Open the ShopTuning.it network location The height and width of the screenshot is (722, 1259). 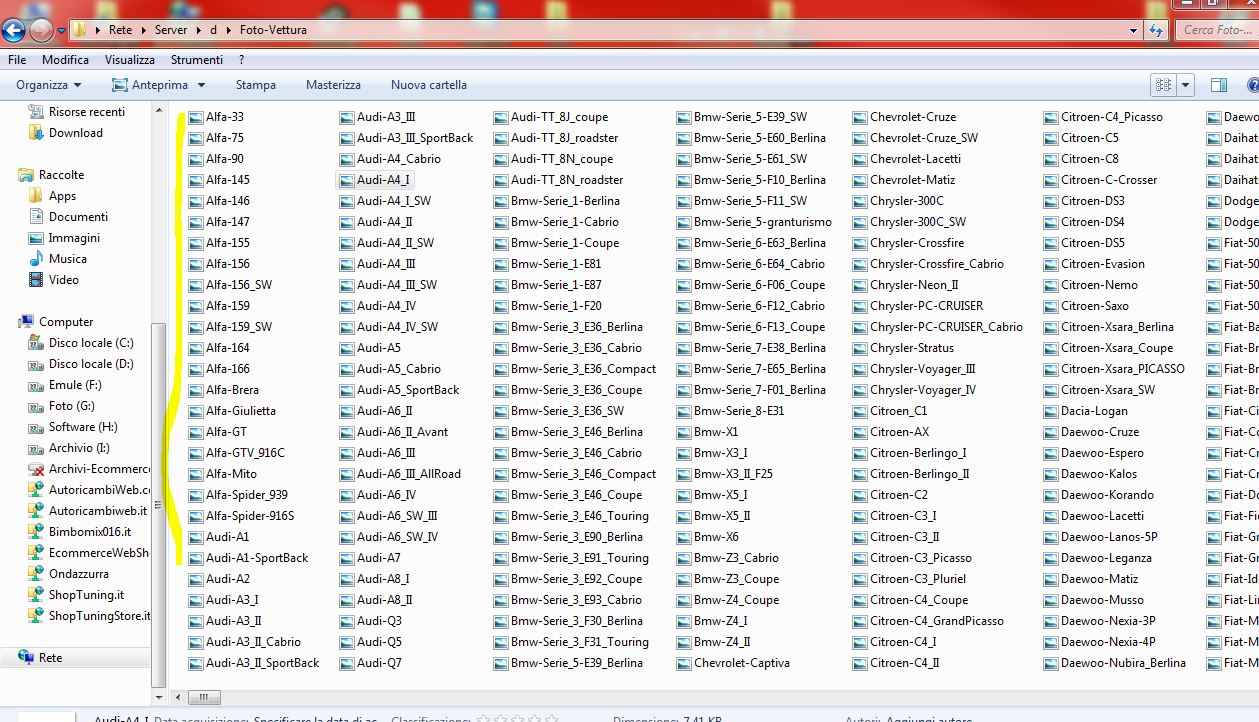pyautogui.click(x=86, y=595)
